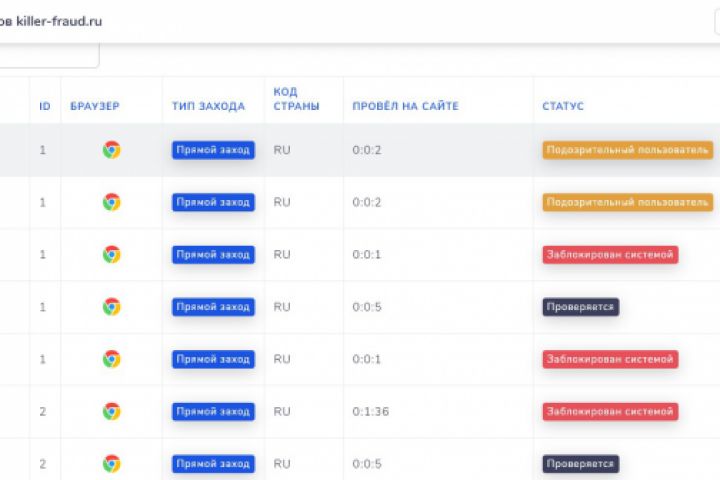This screenshot has width=720, height=480.
Task: Click Chrome icon in ID 1 Проверяется row
Action: pyautogui.click(x=112, y=307)
